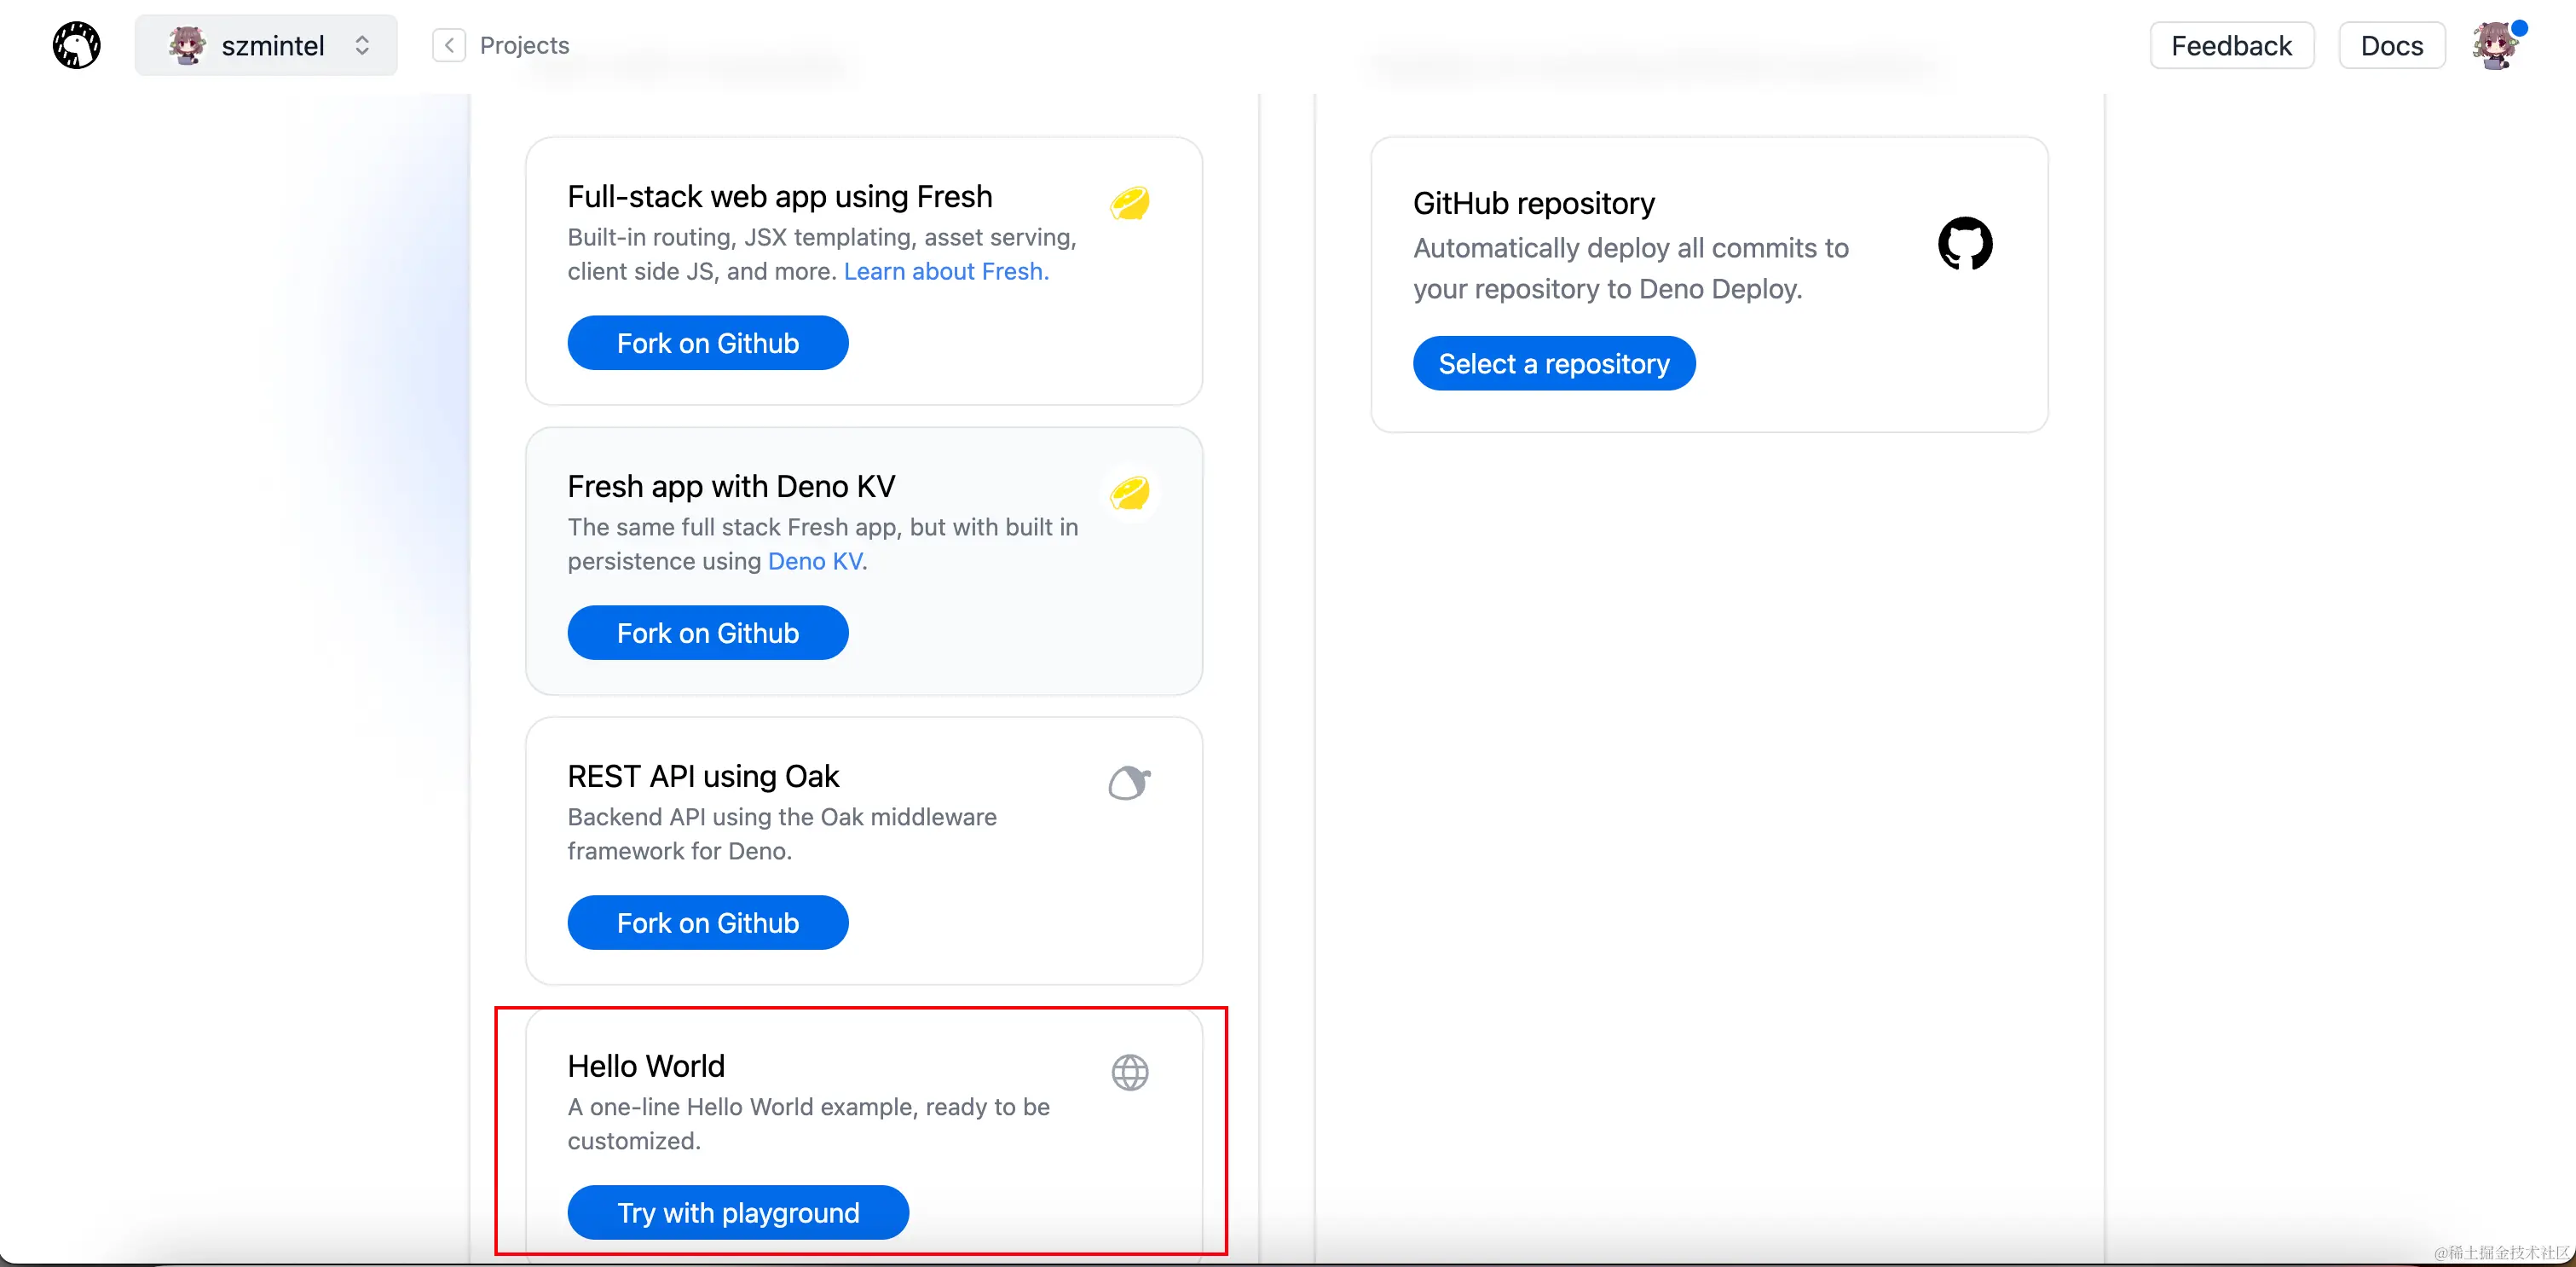Go back to Projects page
This screenshot has height=1267, width=2576.
click(x=524, y=45)
